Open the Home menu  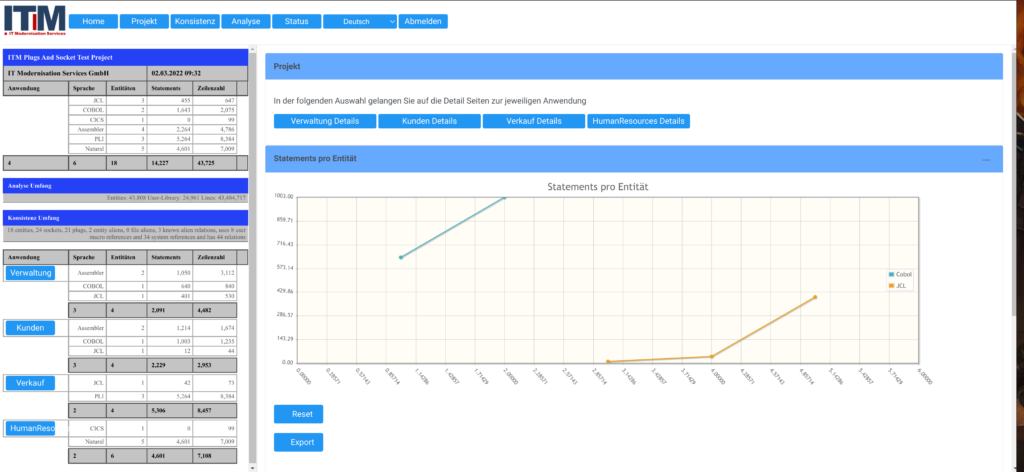[x=93, y=21]
